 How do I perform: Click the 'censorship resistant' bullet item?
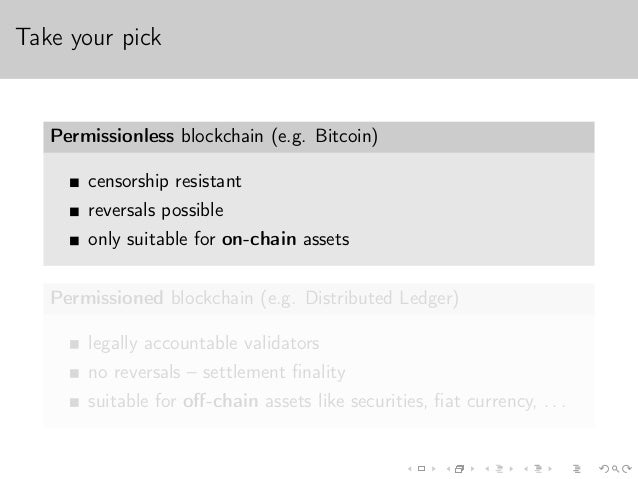pyautogui.click(x=164, y=182)
